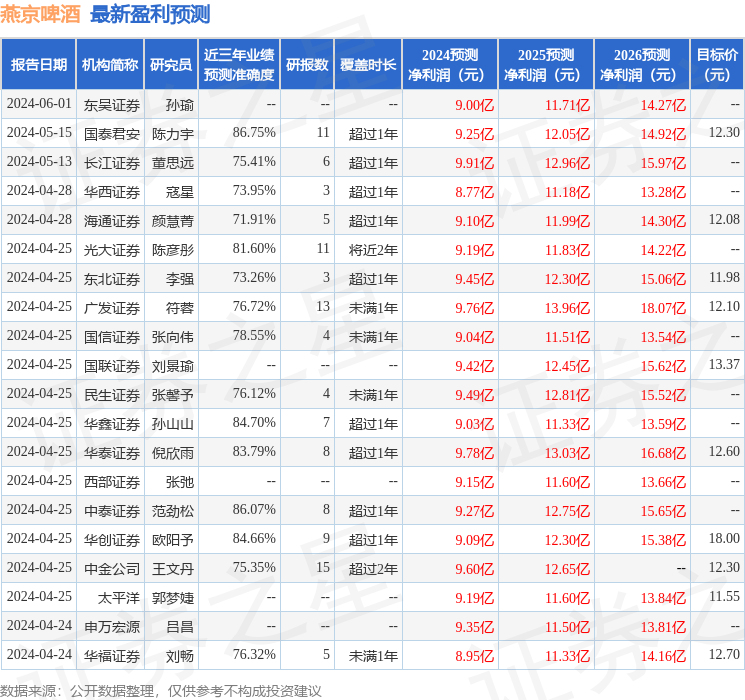Click coverage duration 超过2年

tap(373, 568)
